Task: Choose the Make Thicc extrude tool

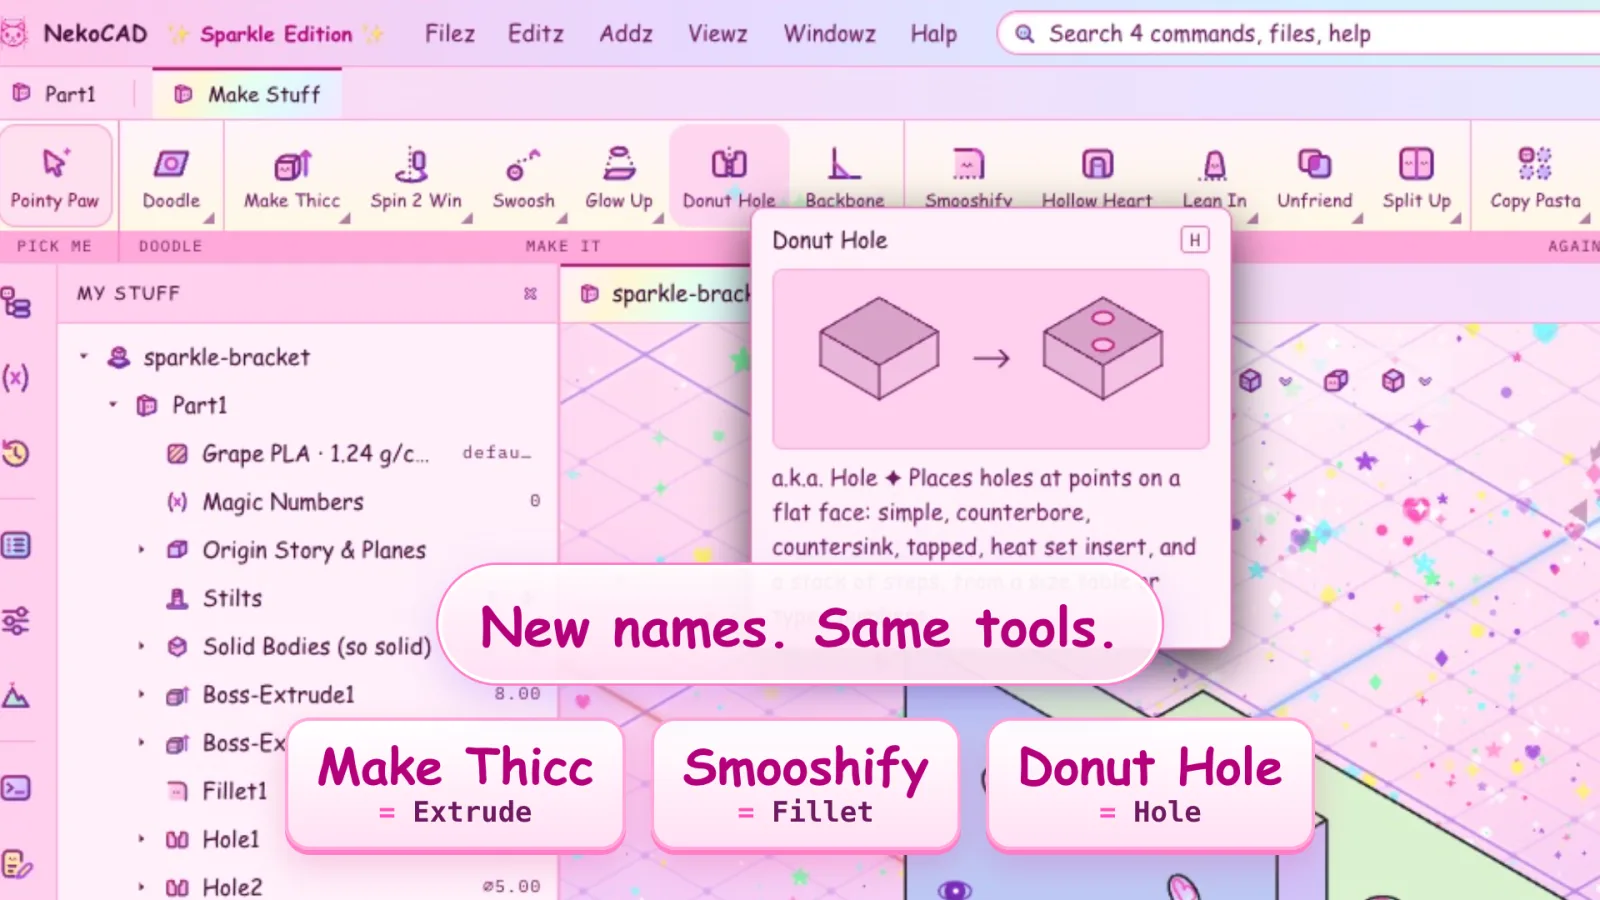Action: tap(292, 178)
